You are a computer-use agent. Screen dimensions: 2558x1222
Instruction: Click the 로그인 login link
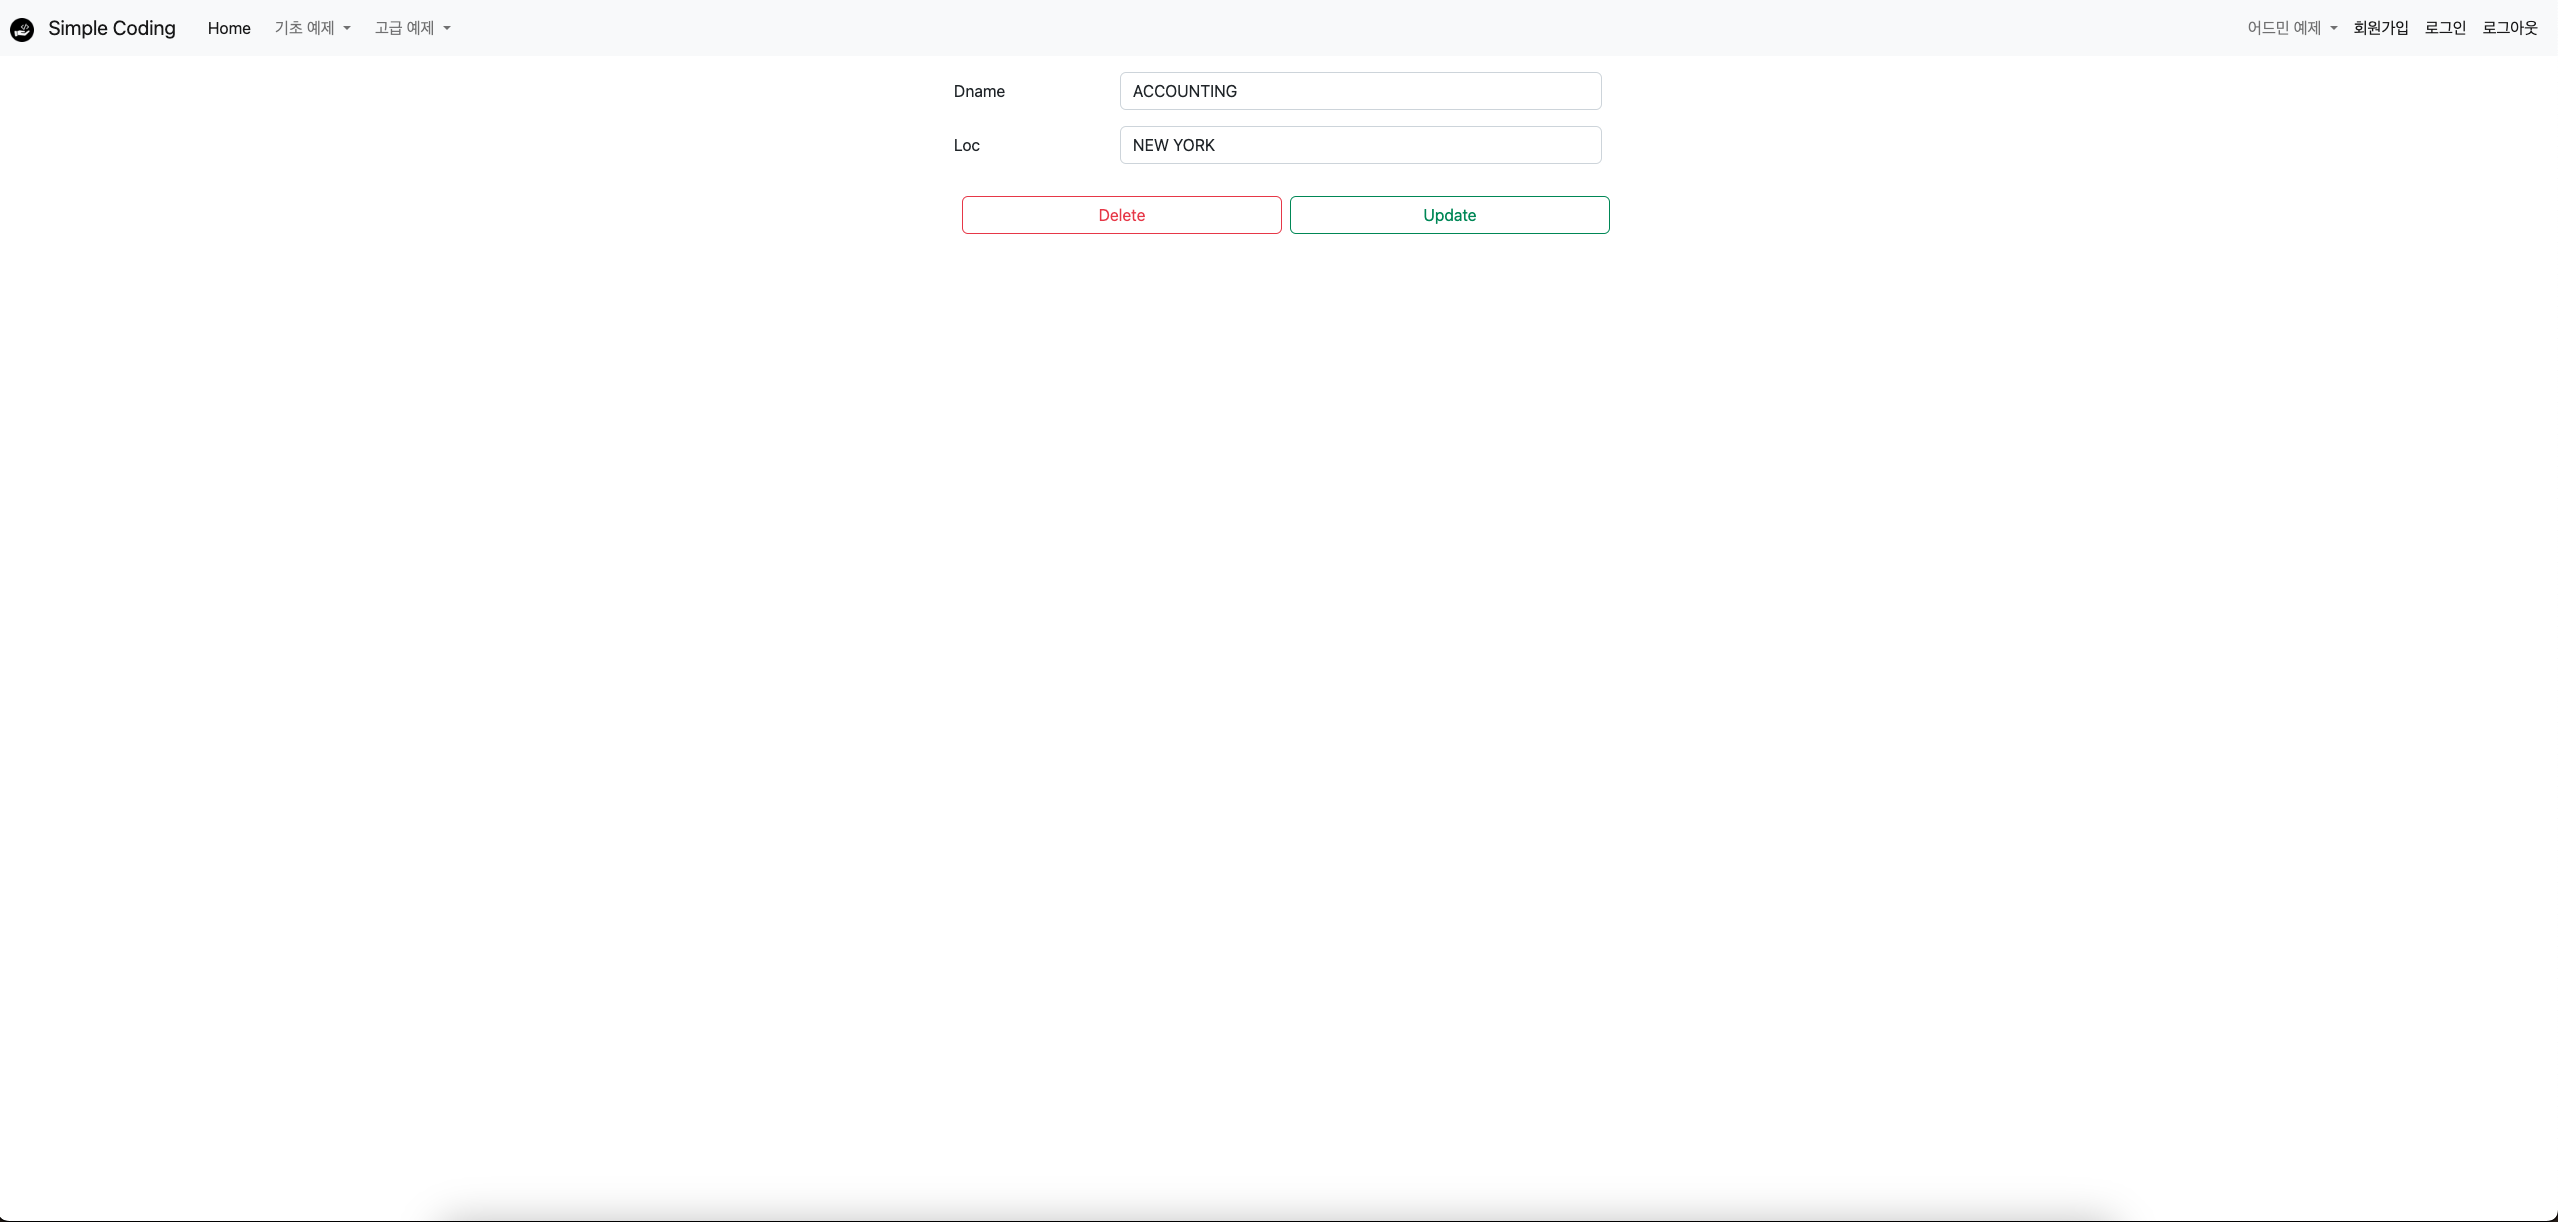pos(2445,28)
